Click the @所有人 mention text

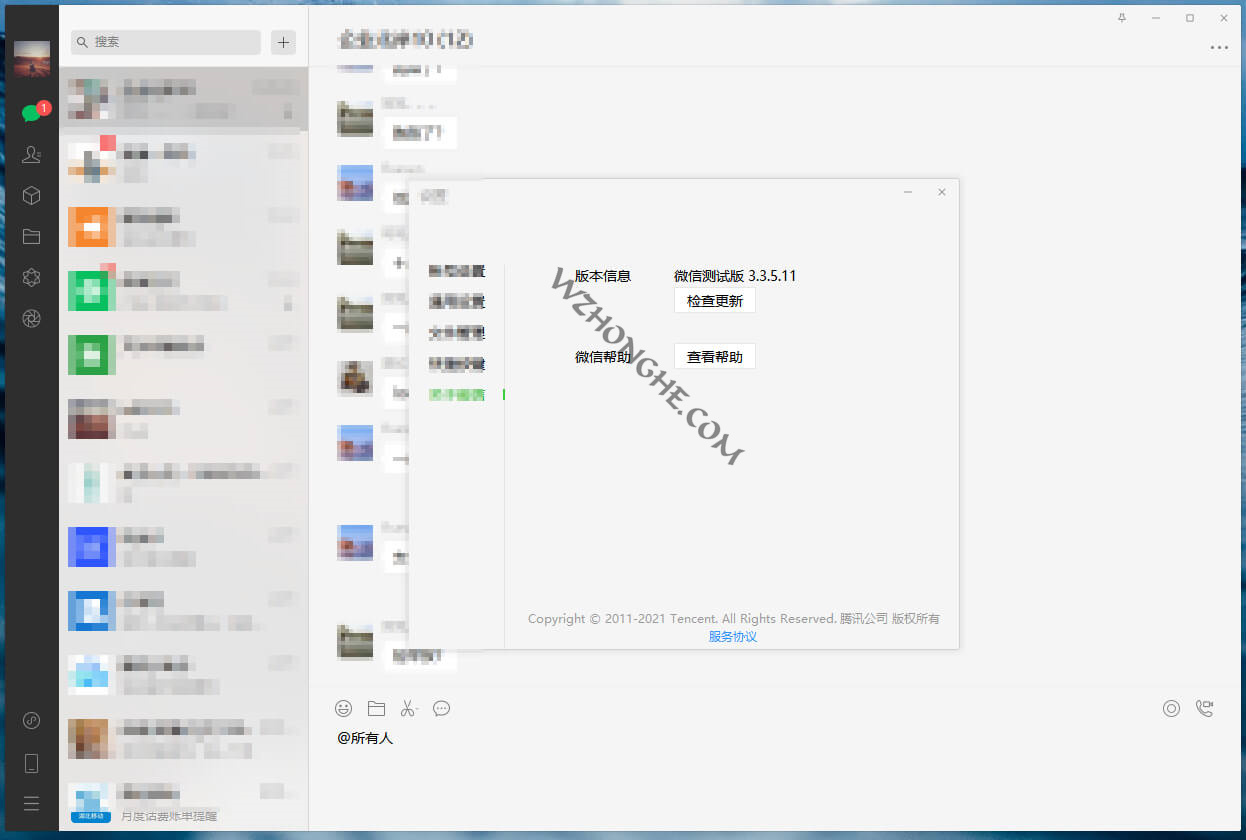(367, 738)
